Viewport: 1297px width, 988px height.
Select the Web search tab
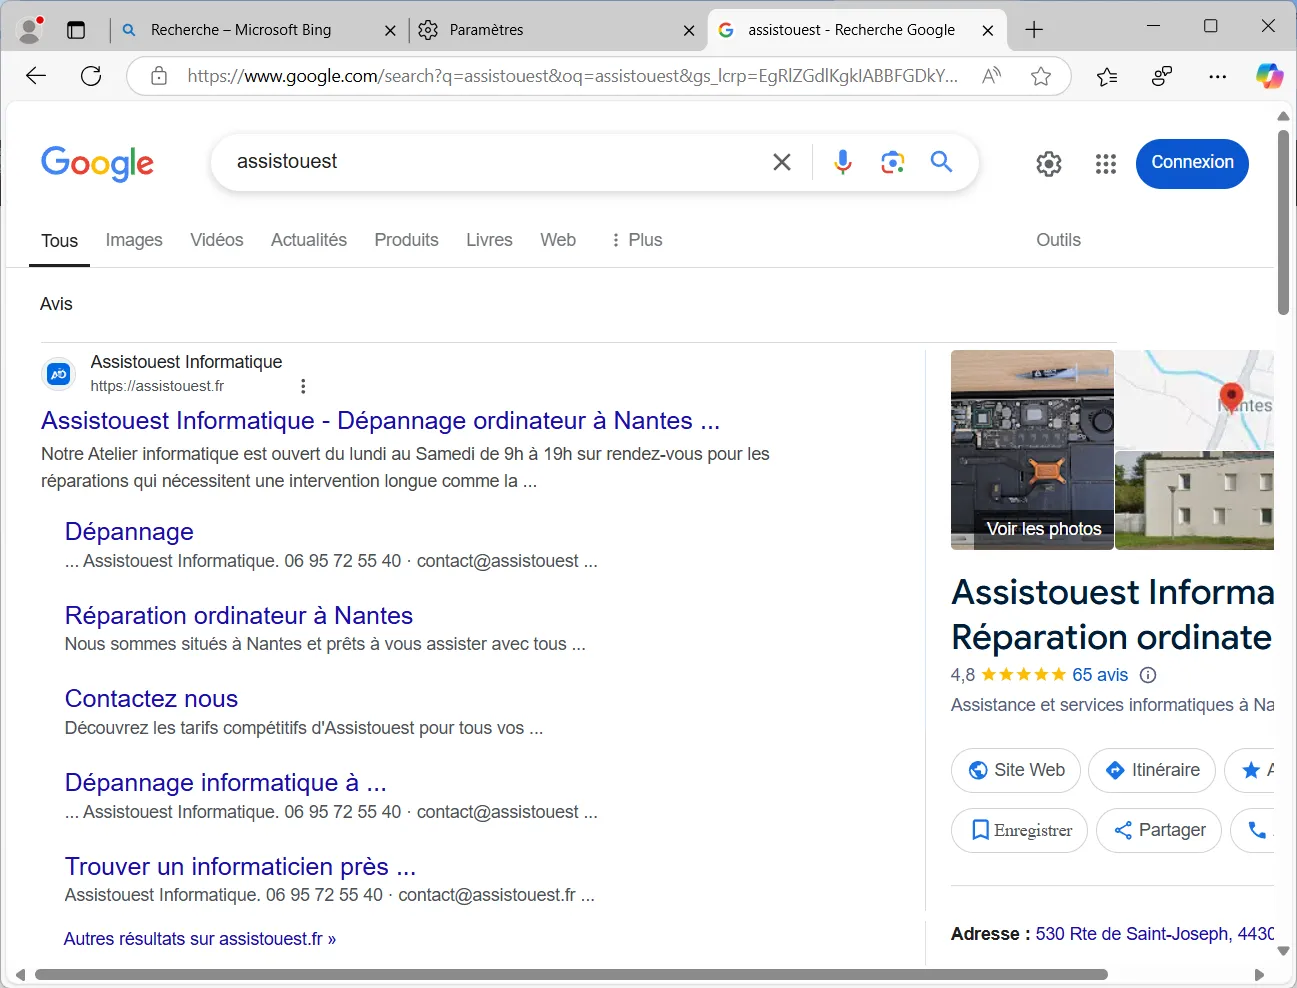pyautogui.click(x=558, y=240)
